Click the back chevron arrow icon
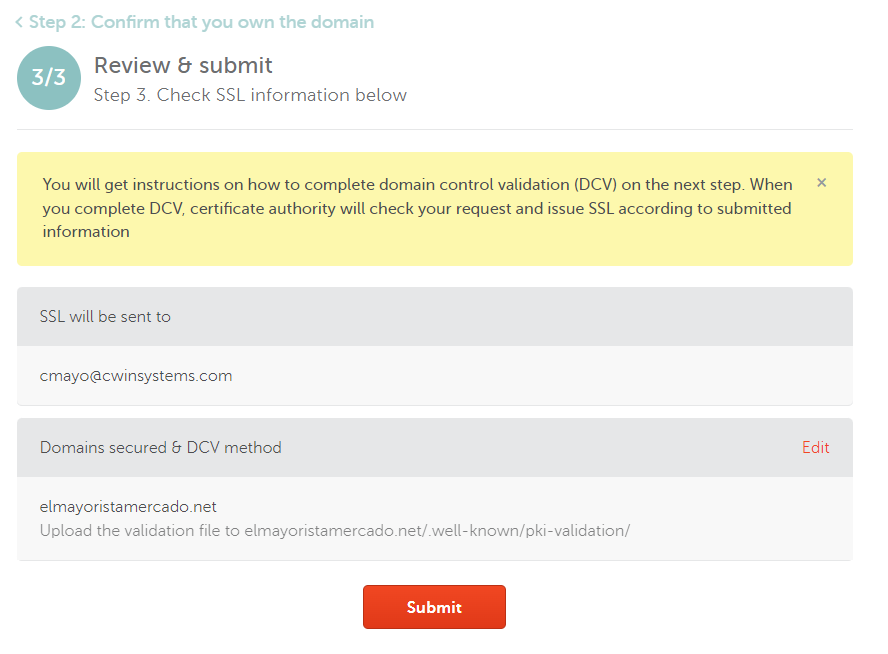 pyautogui.click(x=19, y=22)
